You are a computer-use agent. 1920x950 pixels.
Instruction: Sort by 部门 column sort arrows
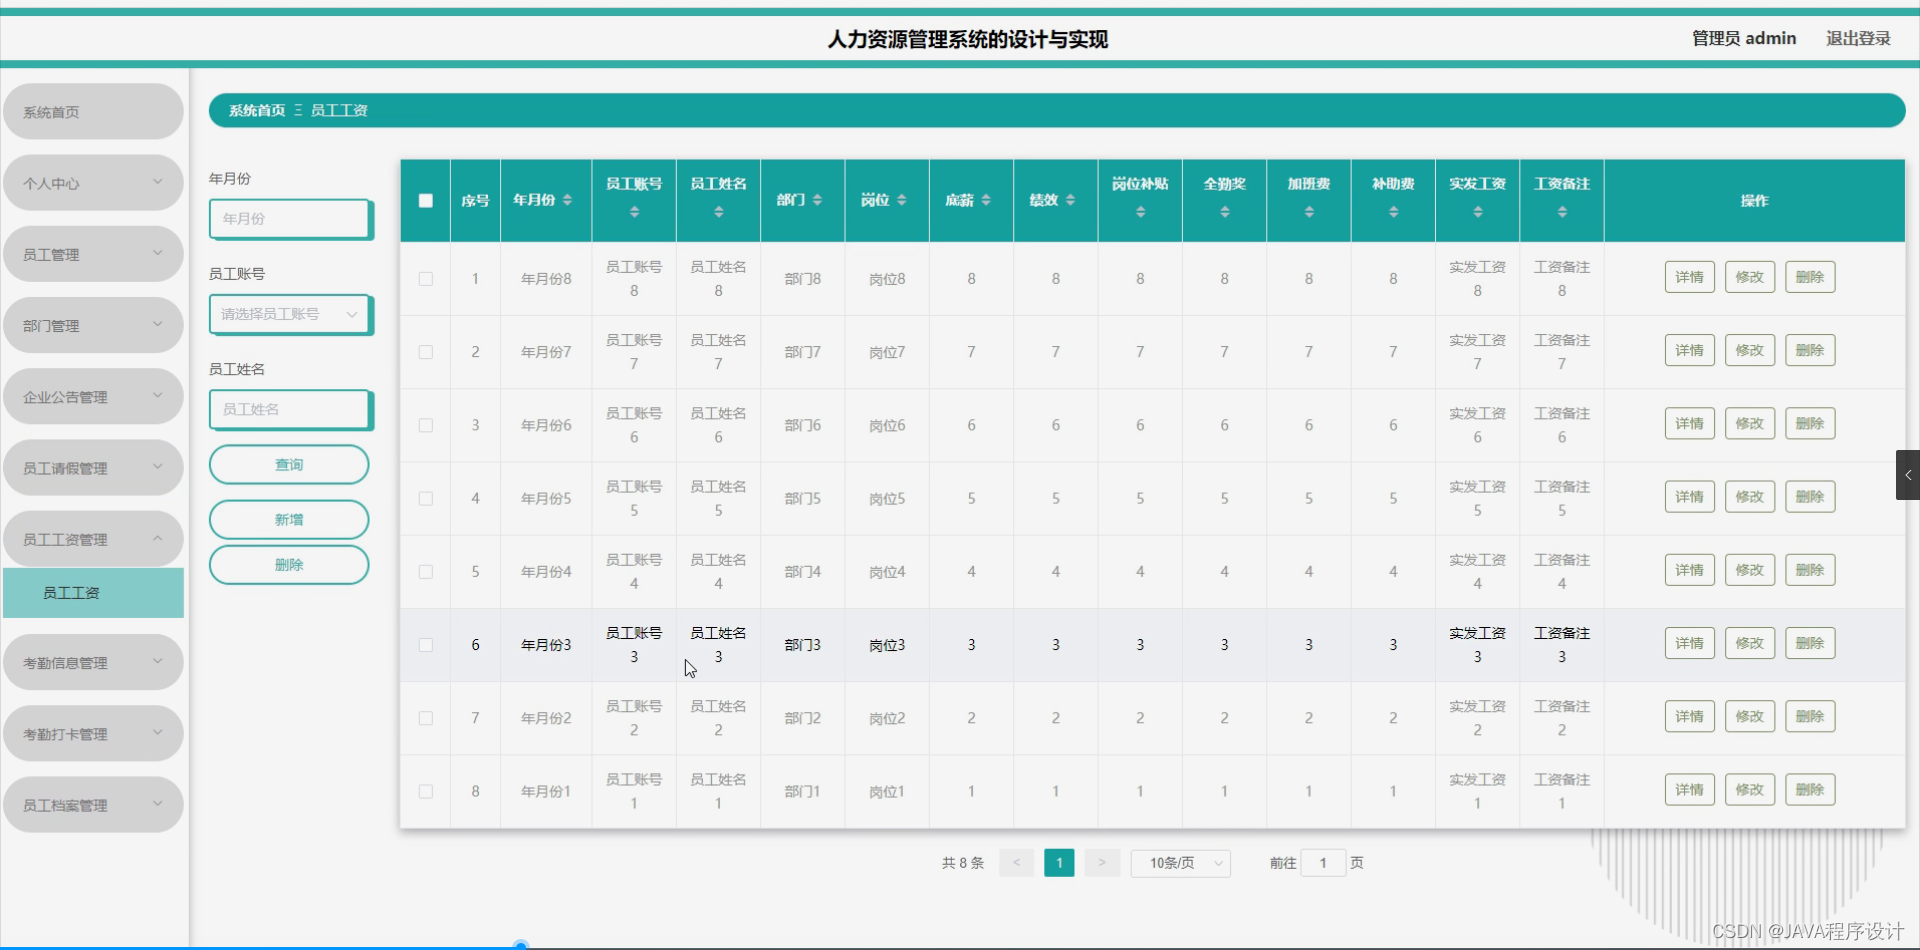coord(817,200)
